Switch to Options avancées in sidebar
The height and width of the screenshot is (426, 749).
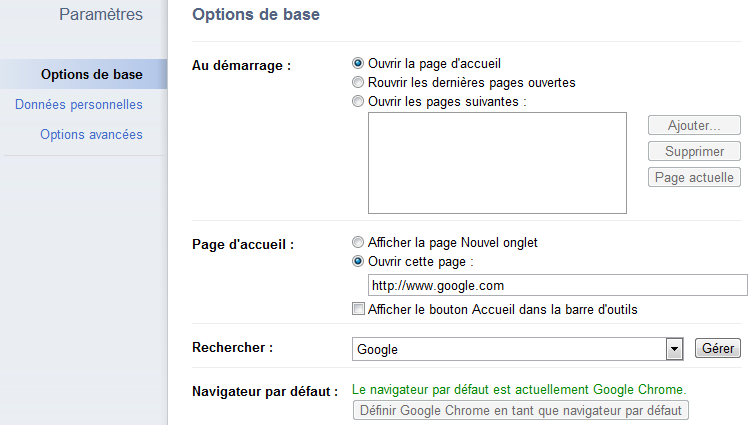pos(91,135)
